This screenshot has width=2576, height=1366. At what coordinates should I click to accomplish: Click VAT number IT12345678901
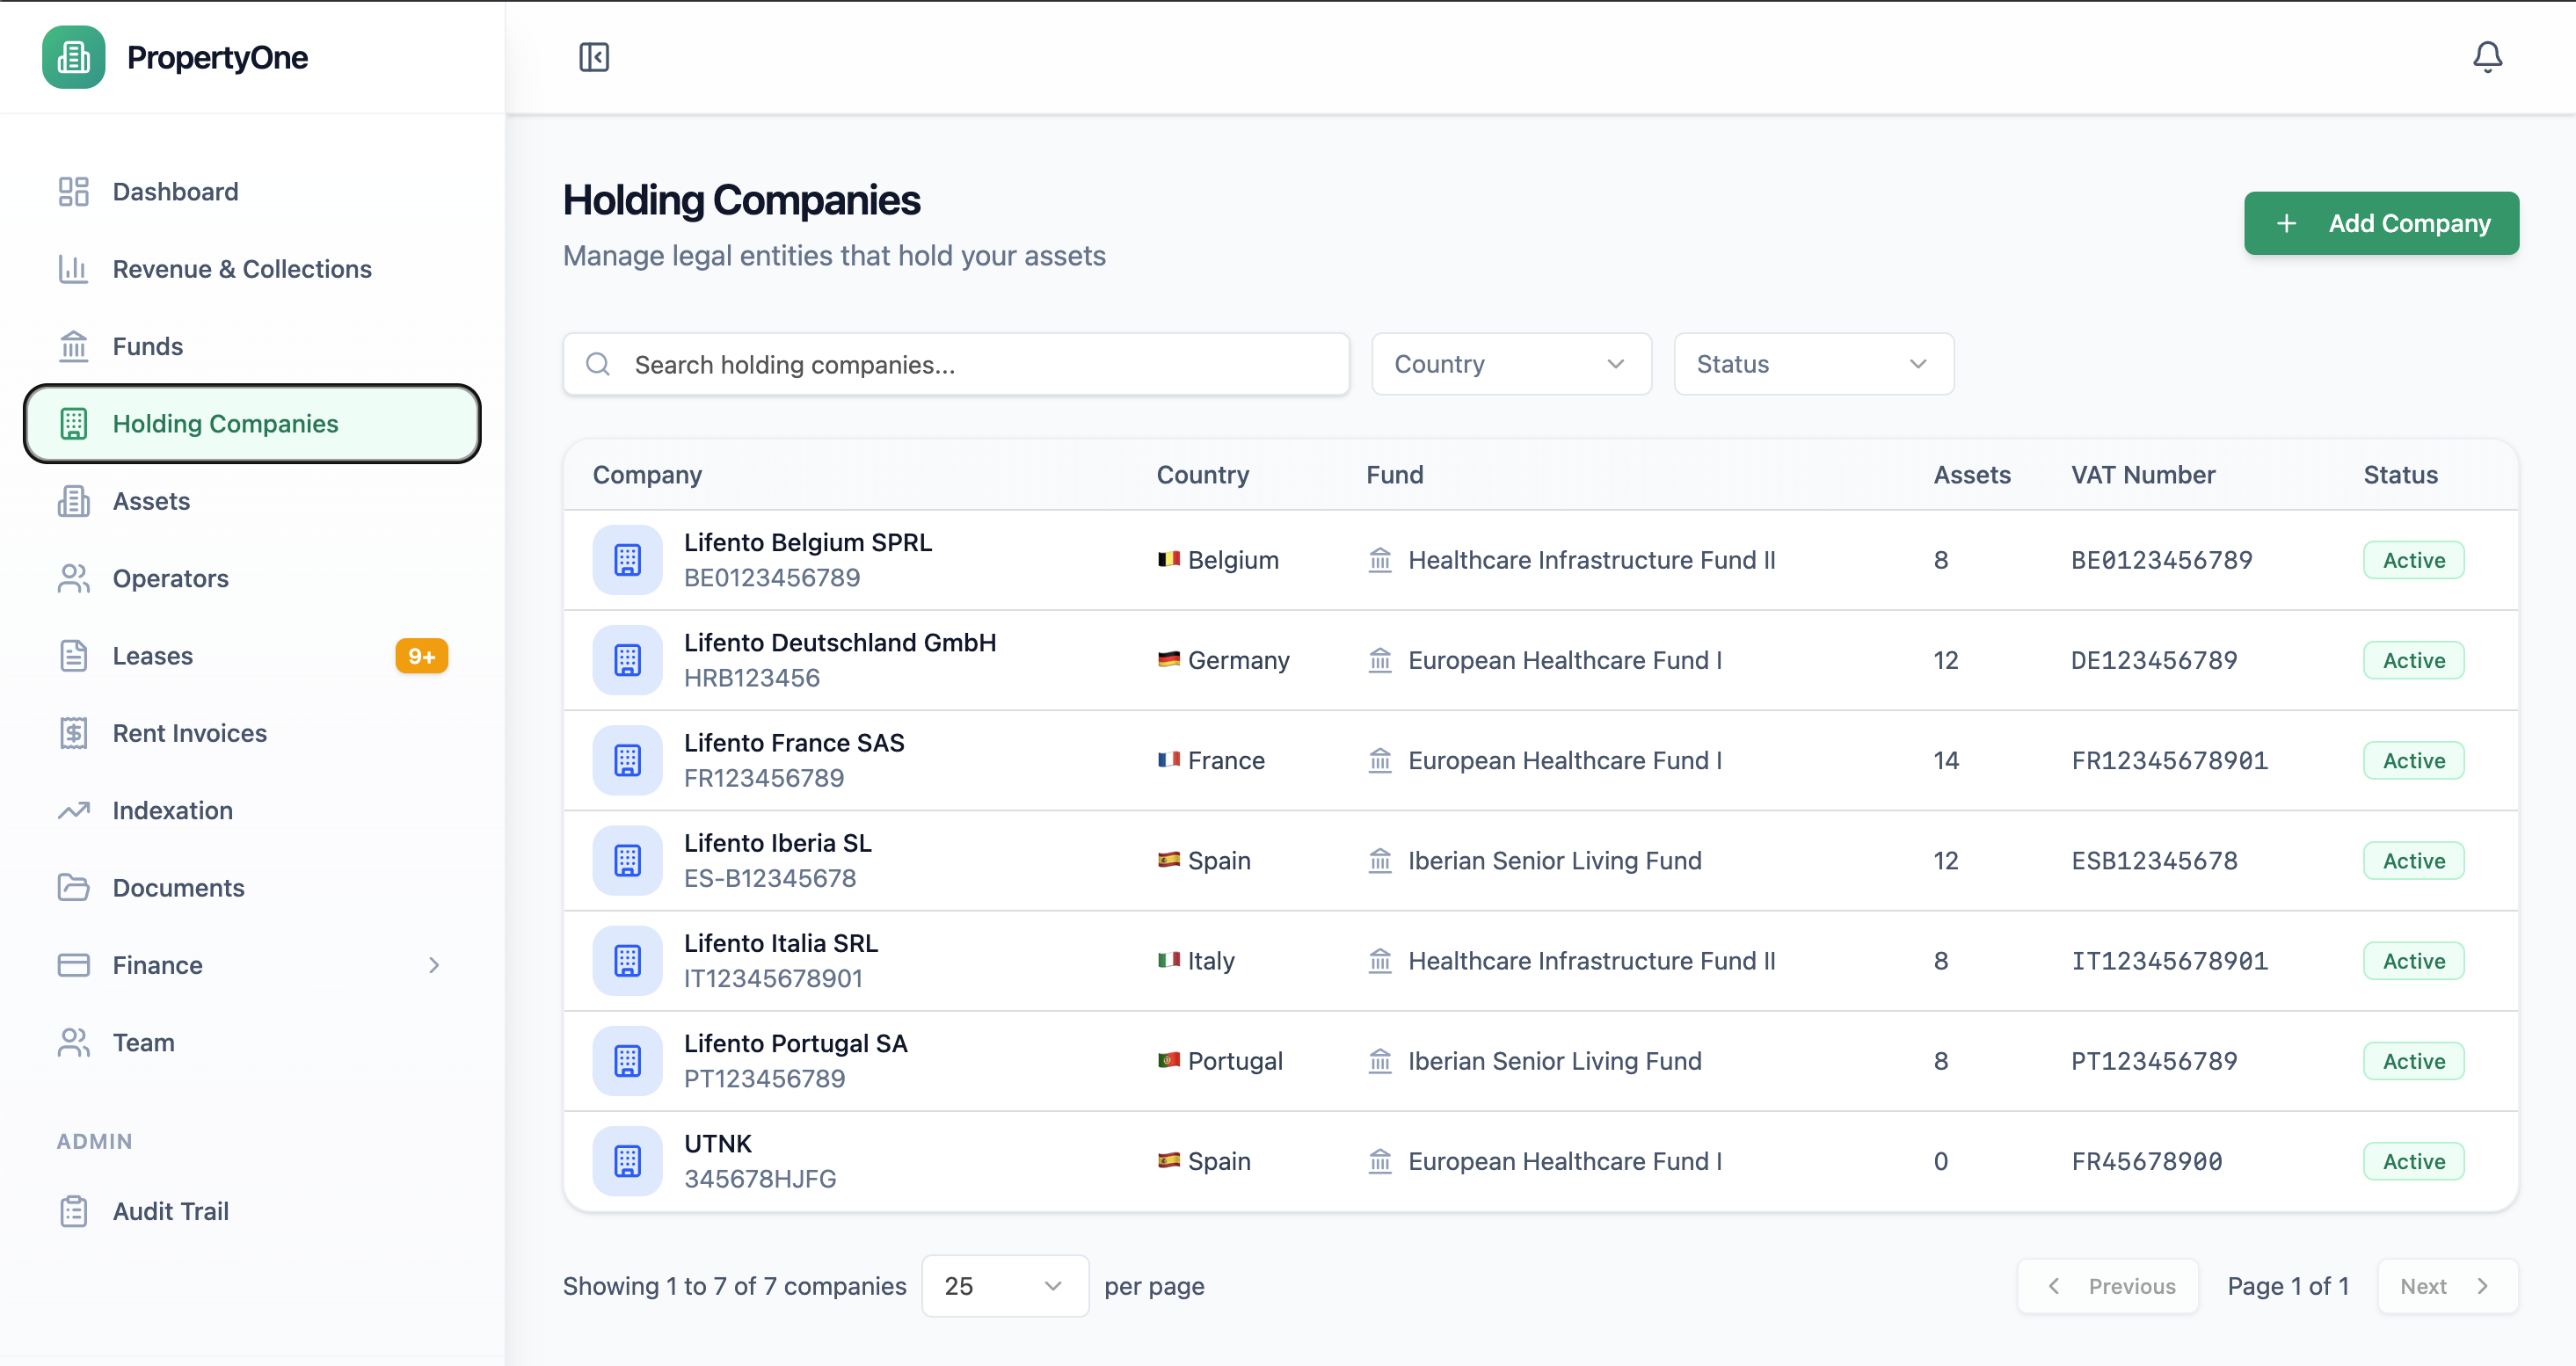(x=2169, y=961)
